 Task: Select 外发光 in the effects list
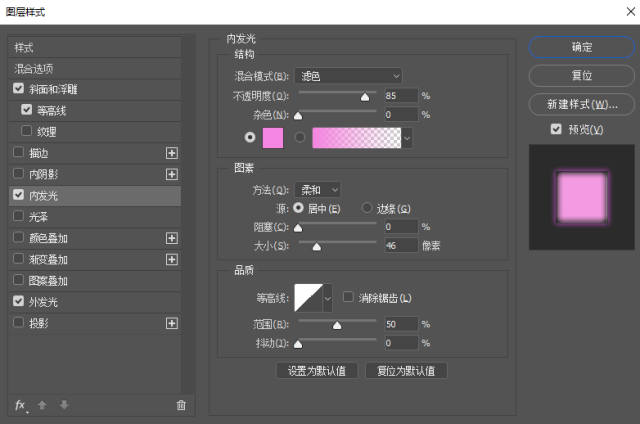coord(44,301)
